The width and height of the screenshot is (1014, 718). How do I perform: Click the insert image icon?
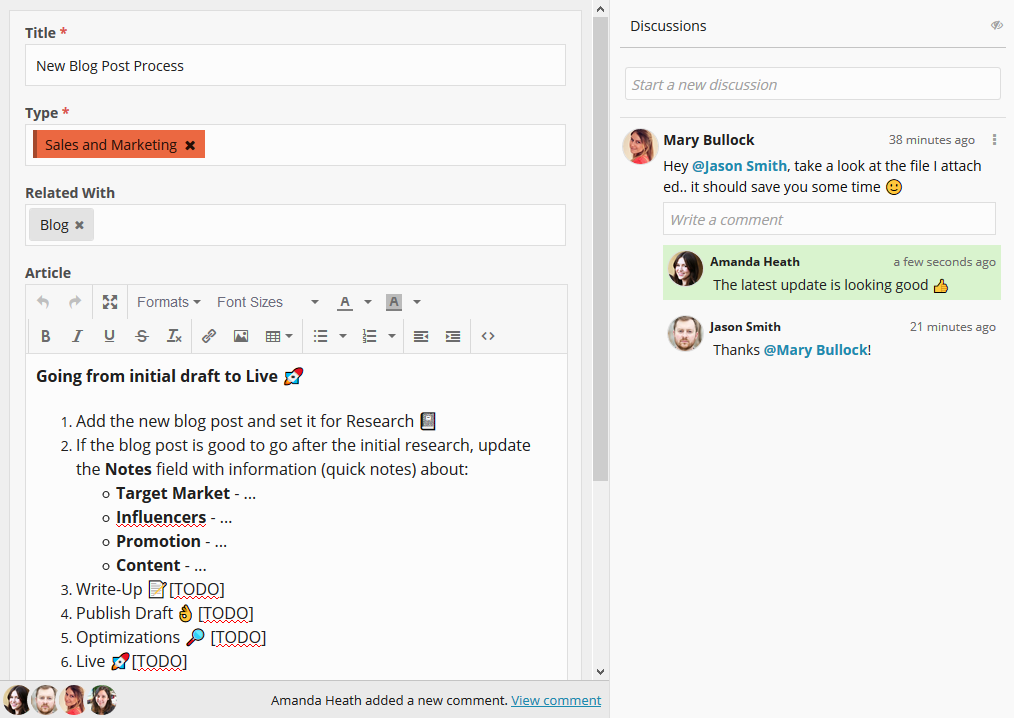point(241,336)
